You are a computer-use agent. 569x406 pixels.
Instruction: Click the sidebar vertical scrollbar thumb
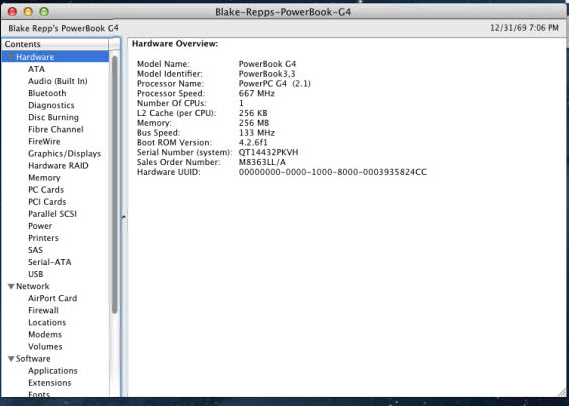(115, 184)
